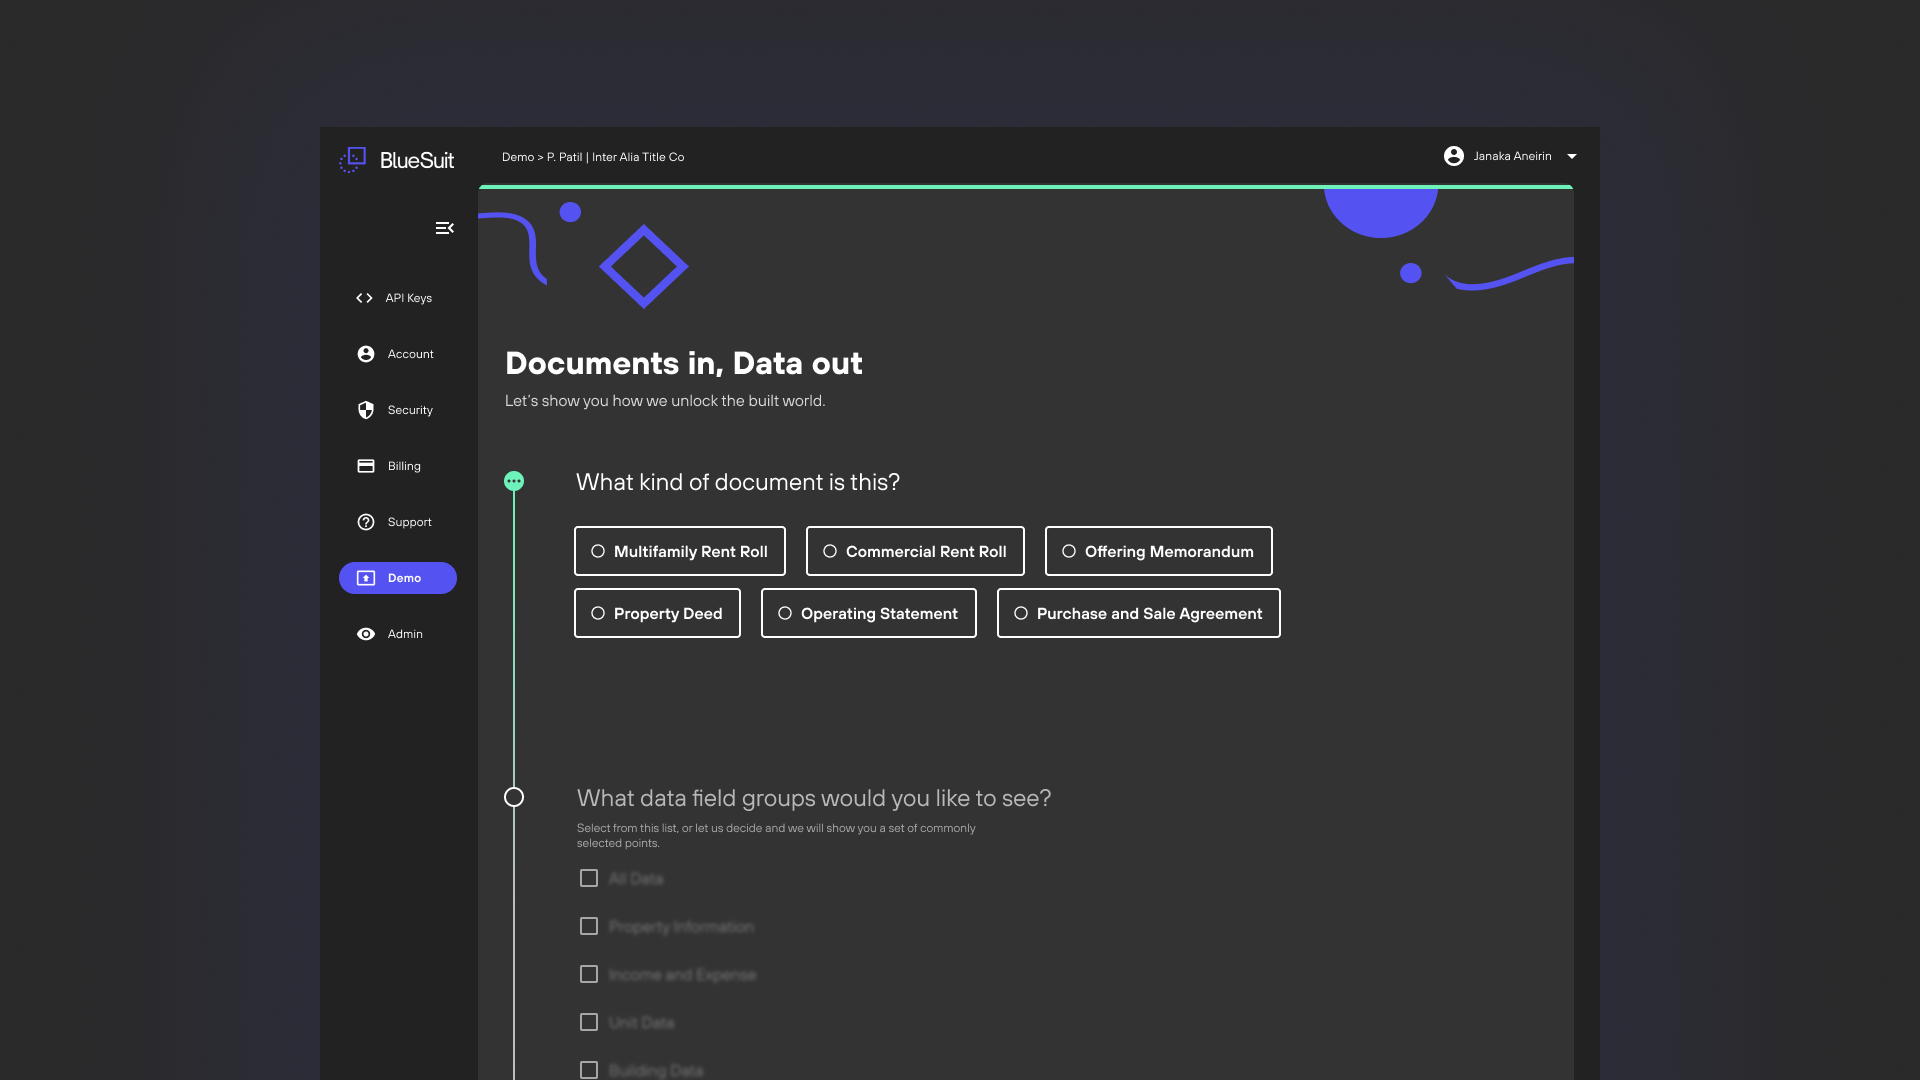The image size is (1920, 1080).
Task: Click the 'Select from this list' helper text
Action: pos(776,835)
